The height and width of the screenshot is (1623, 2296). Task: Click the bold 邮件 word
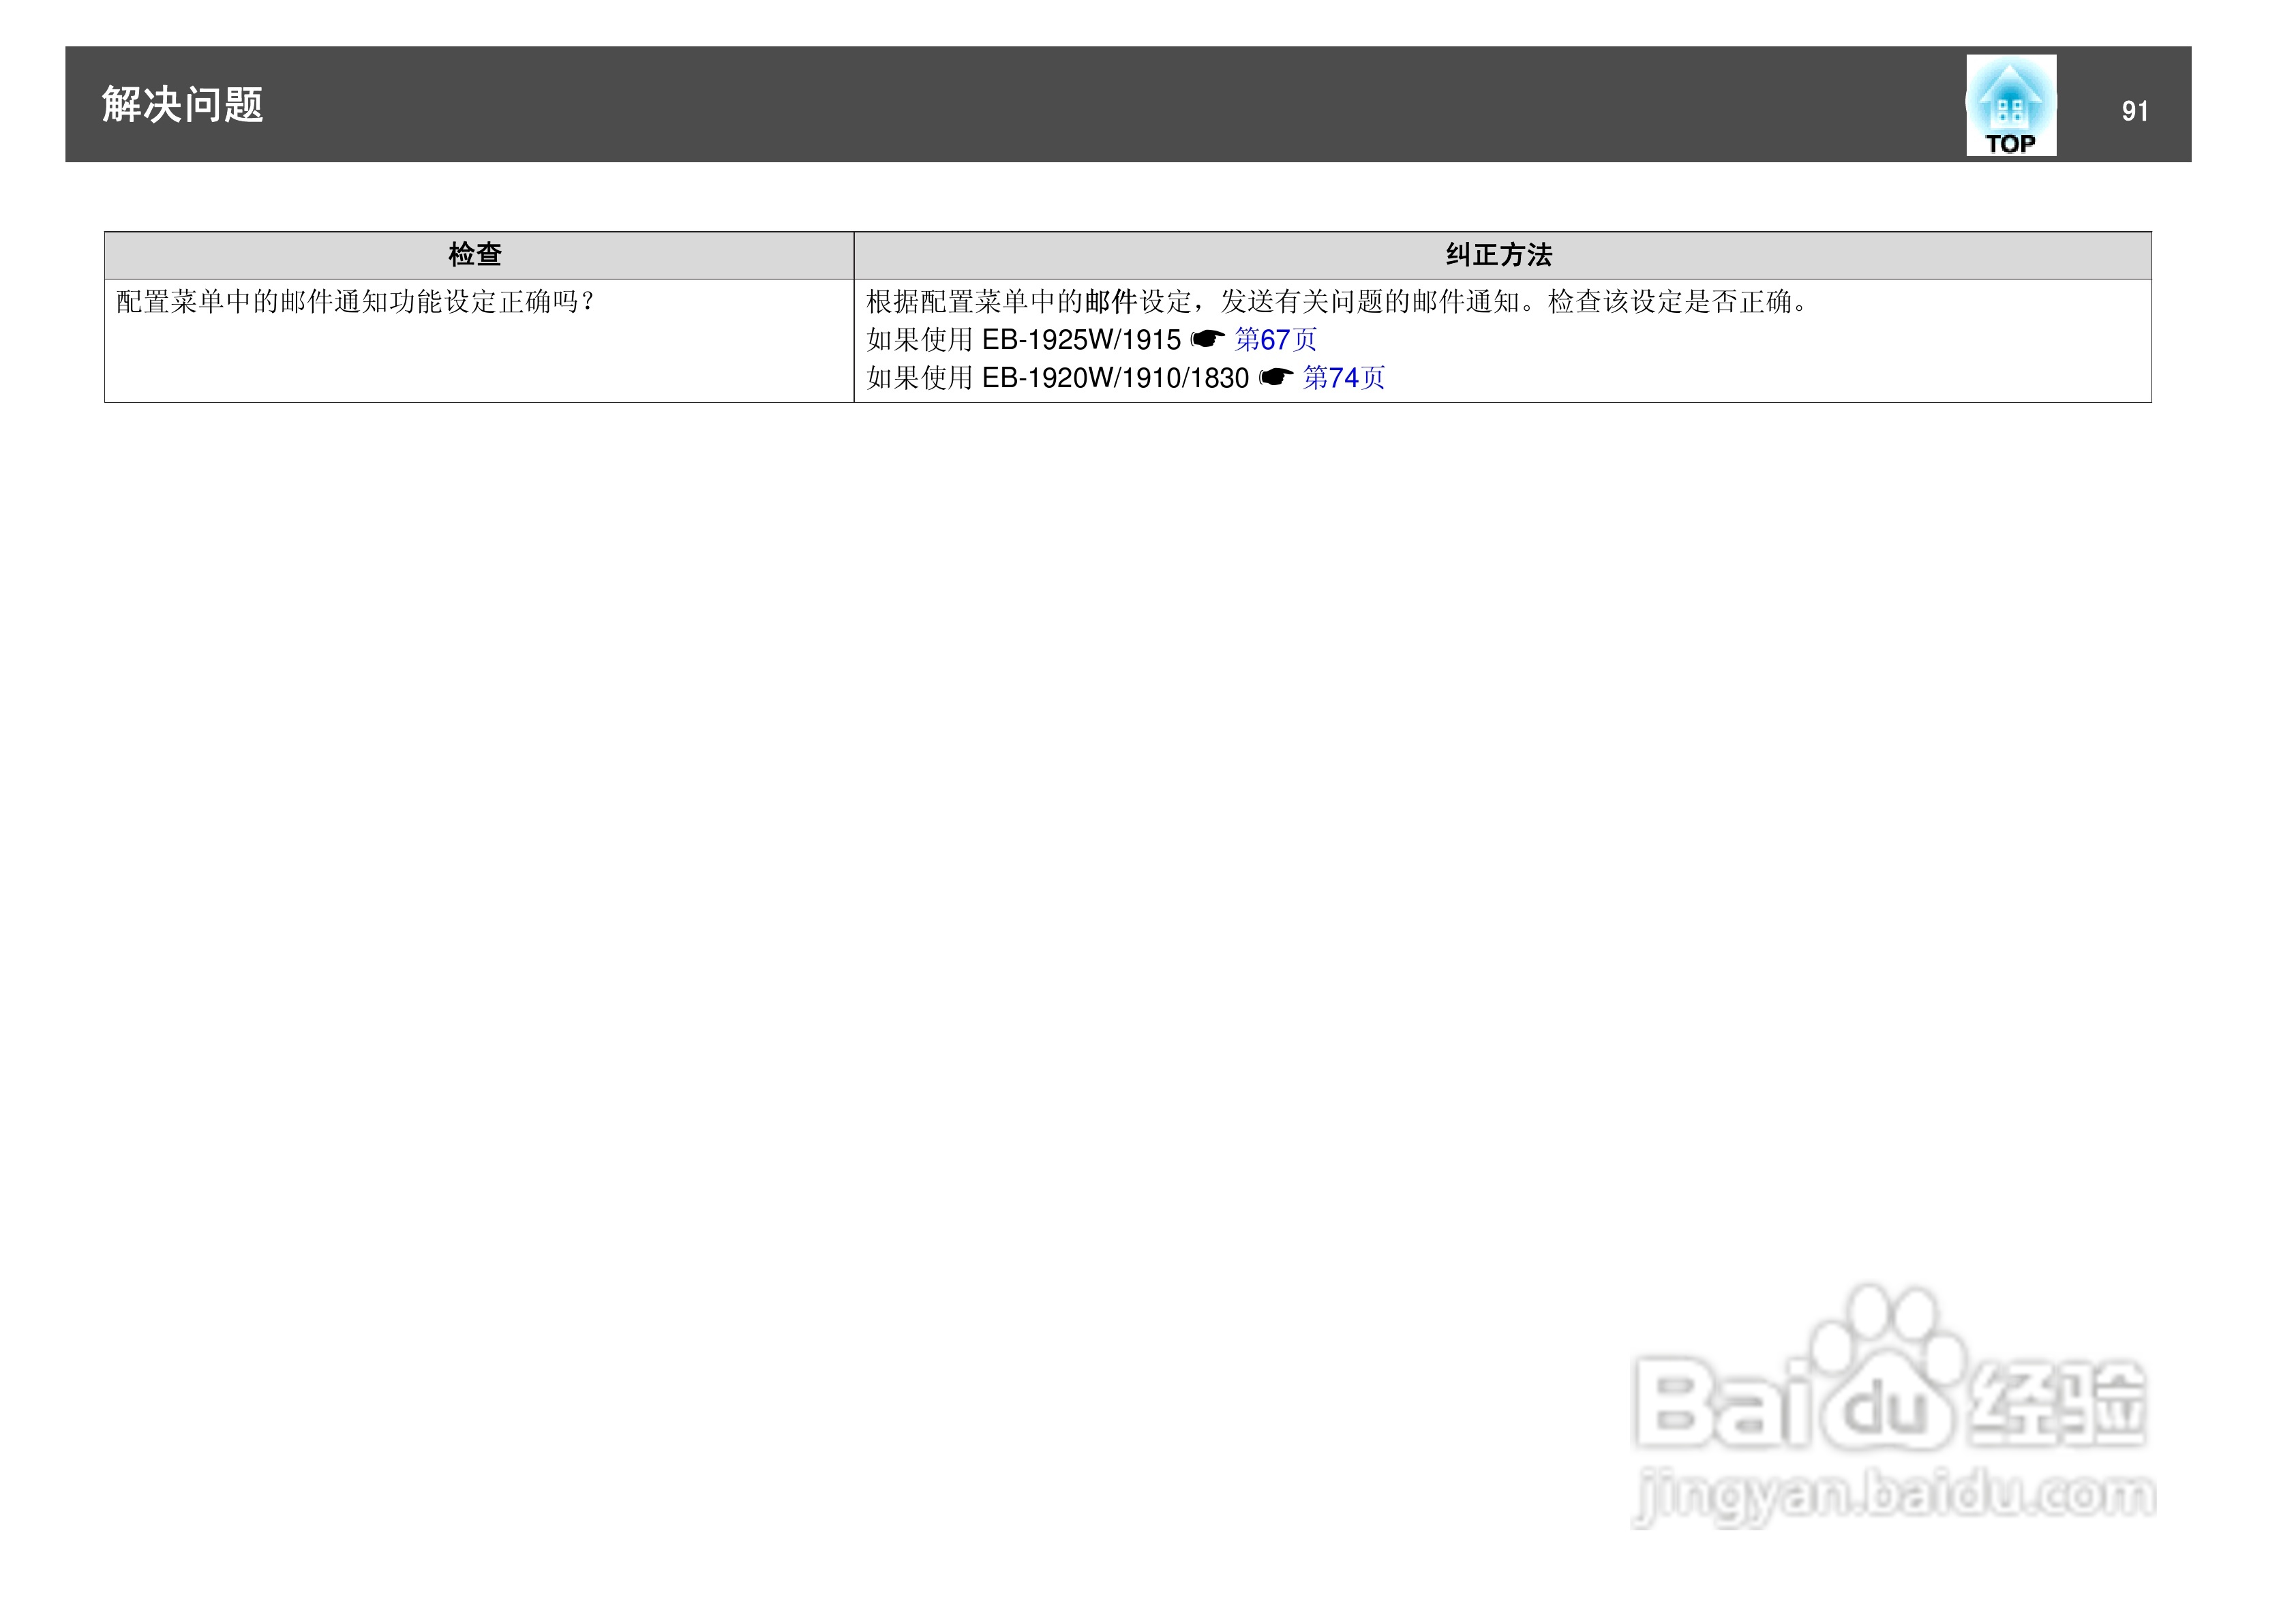tap(1111, 302)
